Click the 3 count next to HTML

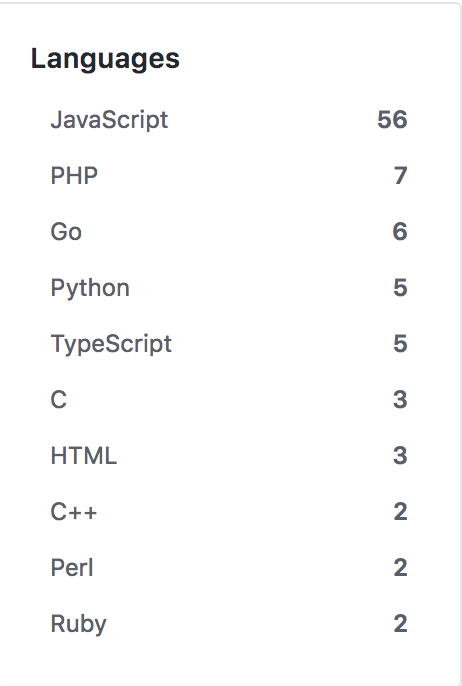coord(400,456)
